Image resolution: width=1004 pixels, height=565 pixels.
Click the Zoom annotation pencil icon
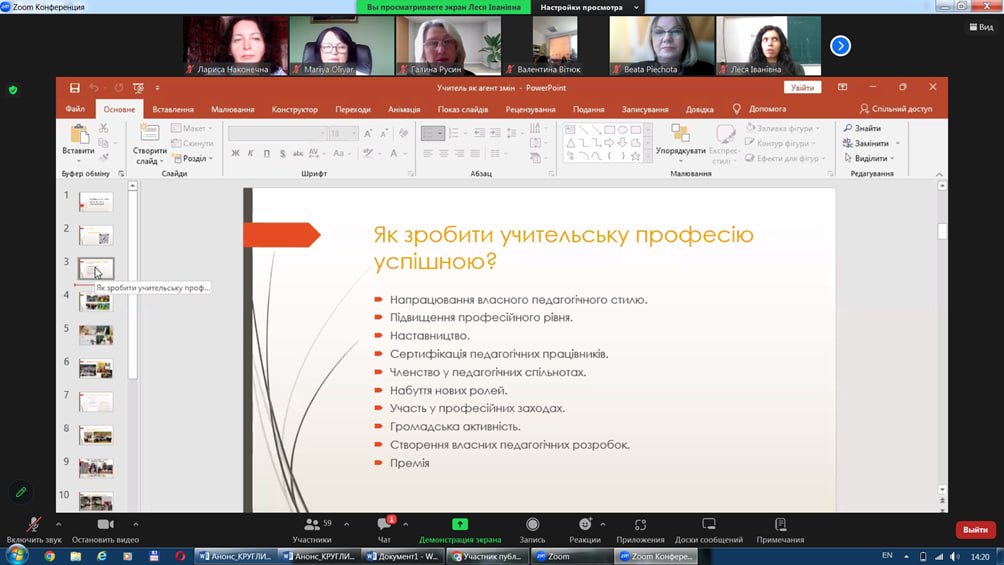(20, 492)
